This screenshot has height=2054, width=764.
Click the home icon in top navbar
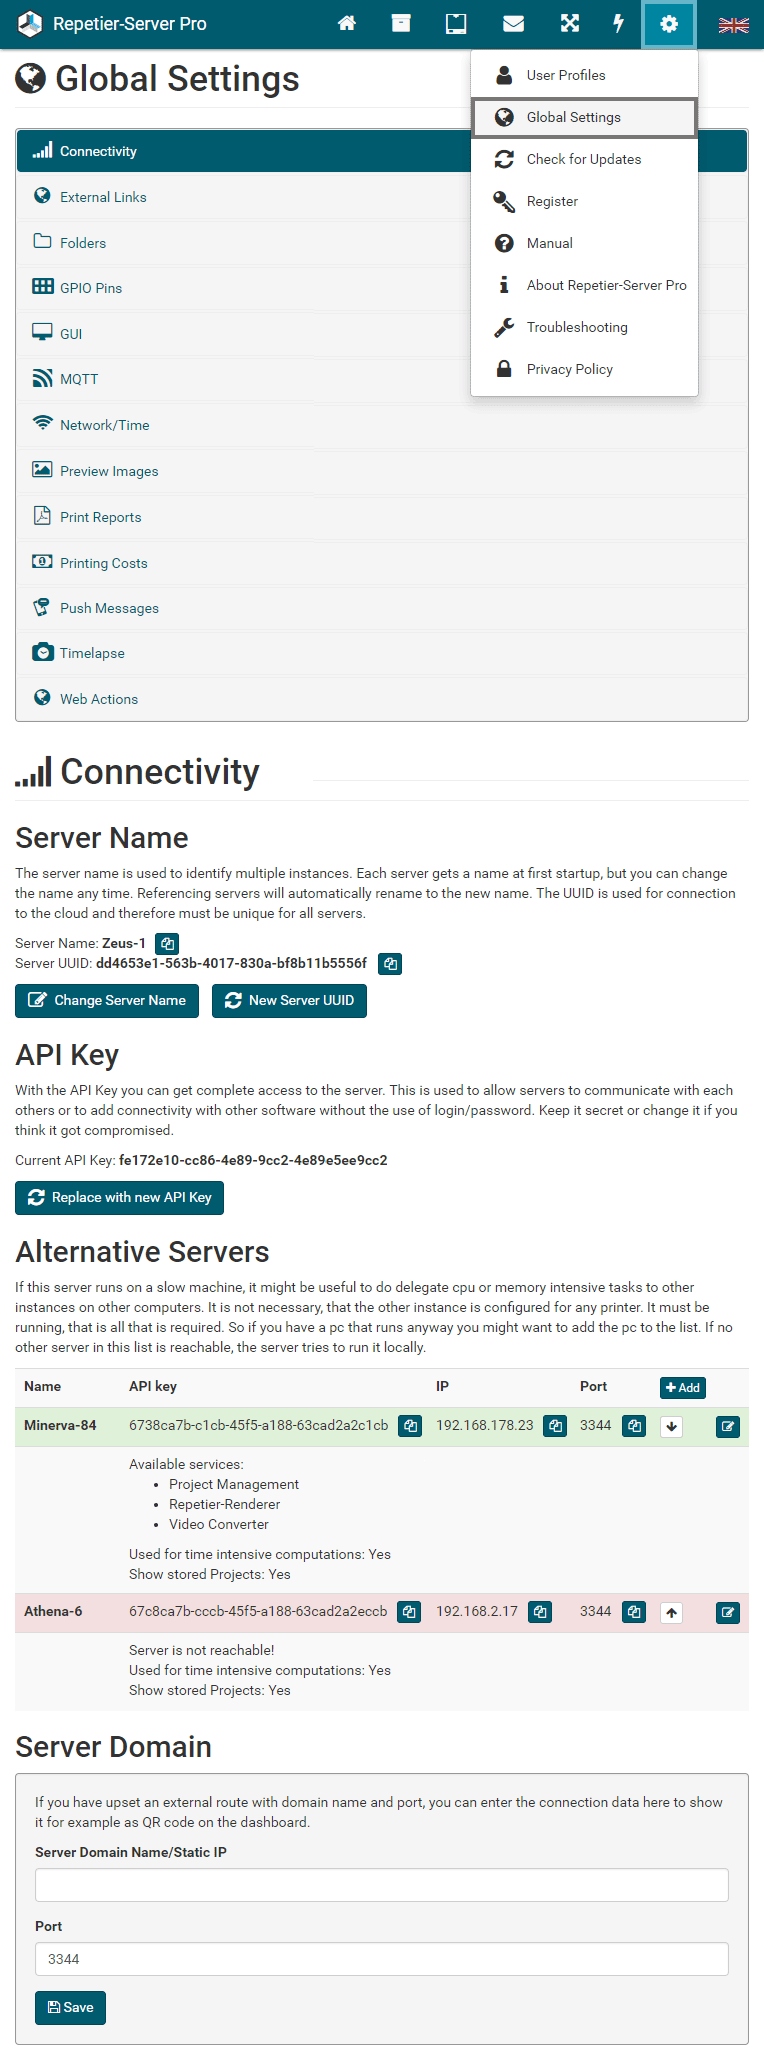(347, 24)
